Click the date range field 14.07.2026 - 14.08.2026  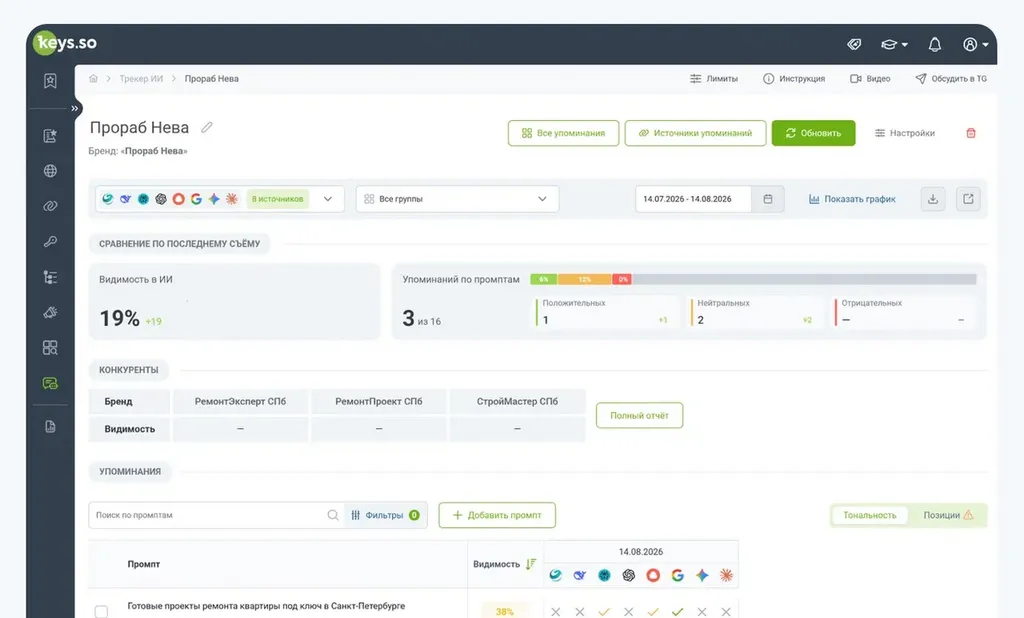[694, 199]
